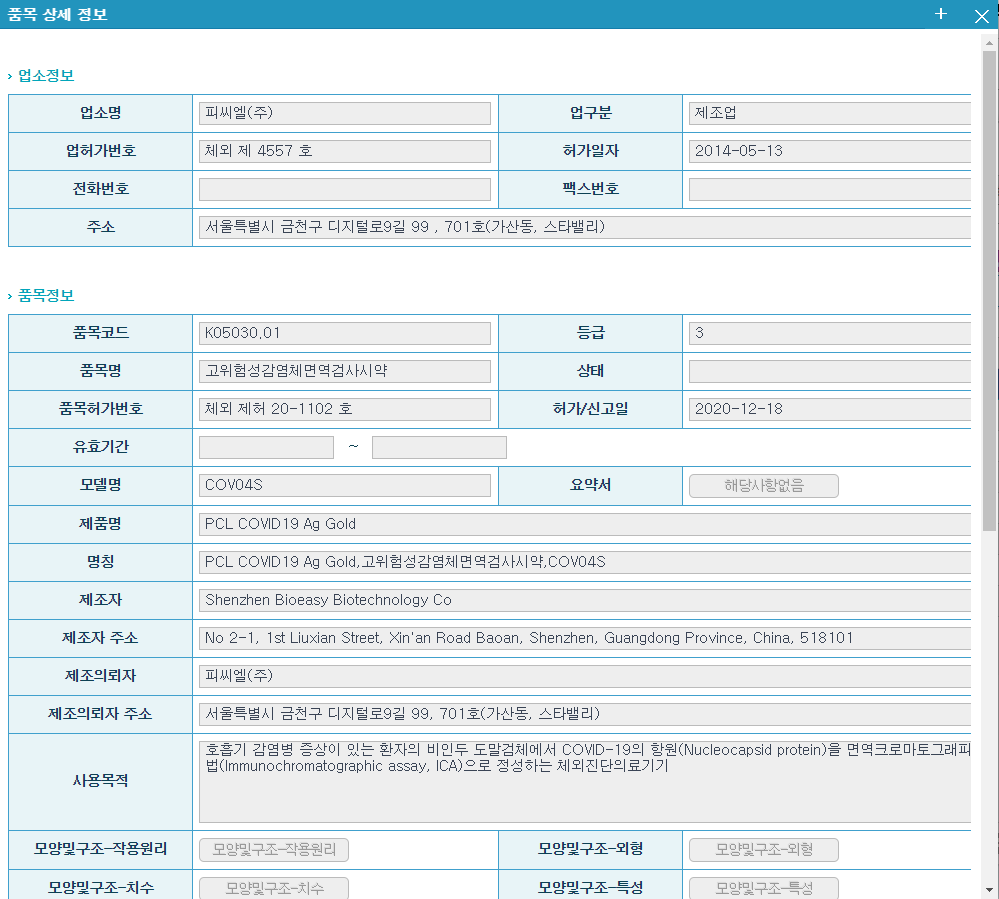
Task: Click the 명칭 field
Action: 585,562
